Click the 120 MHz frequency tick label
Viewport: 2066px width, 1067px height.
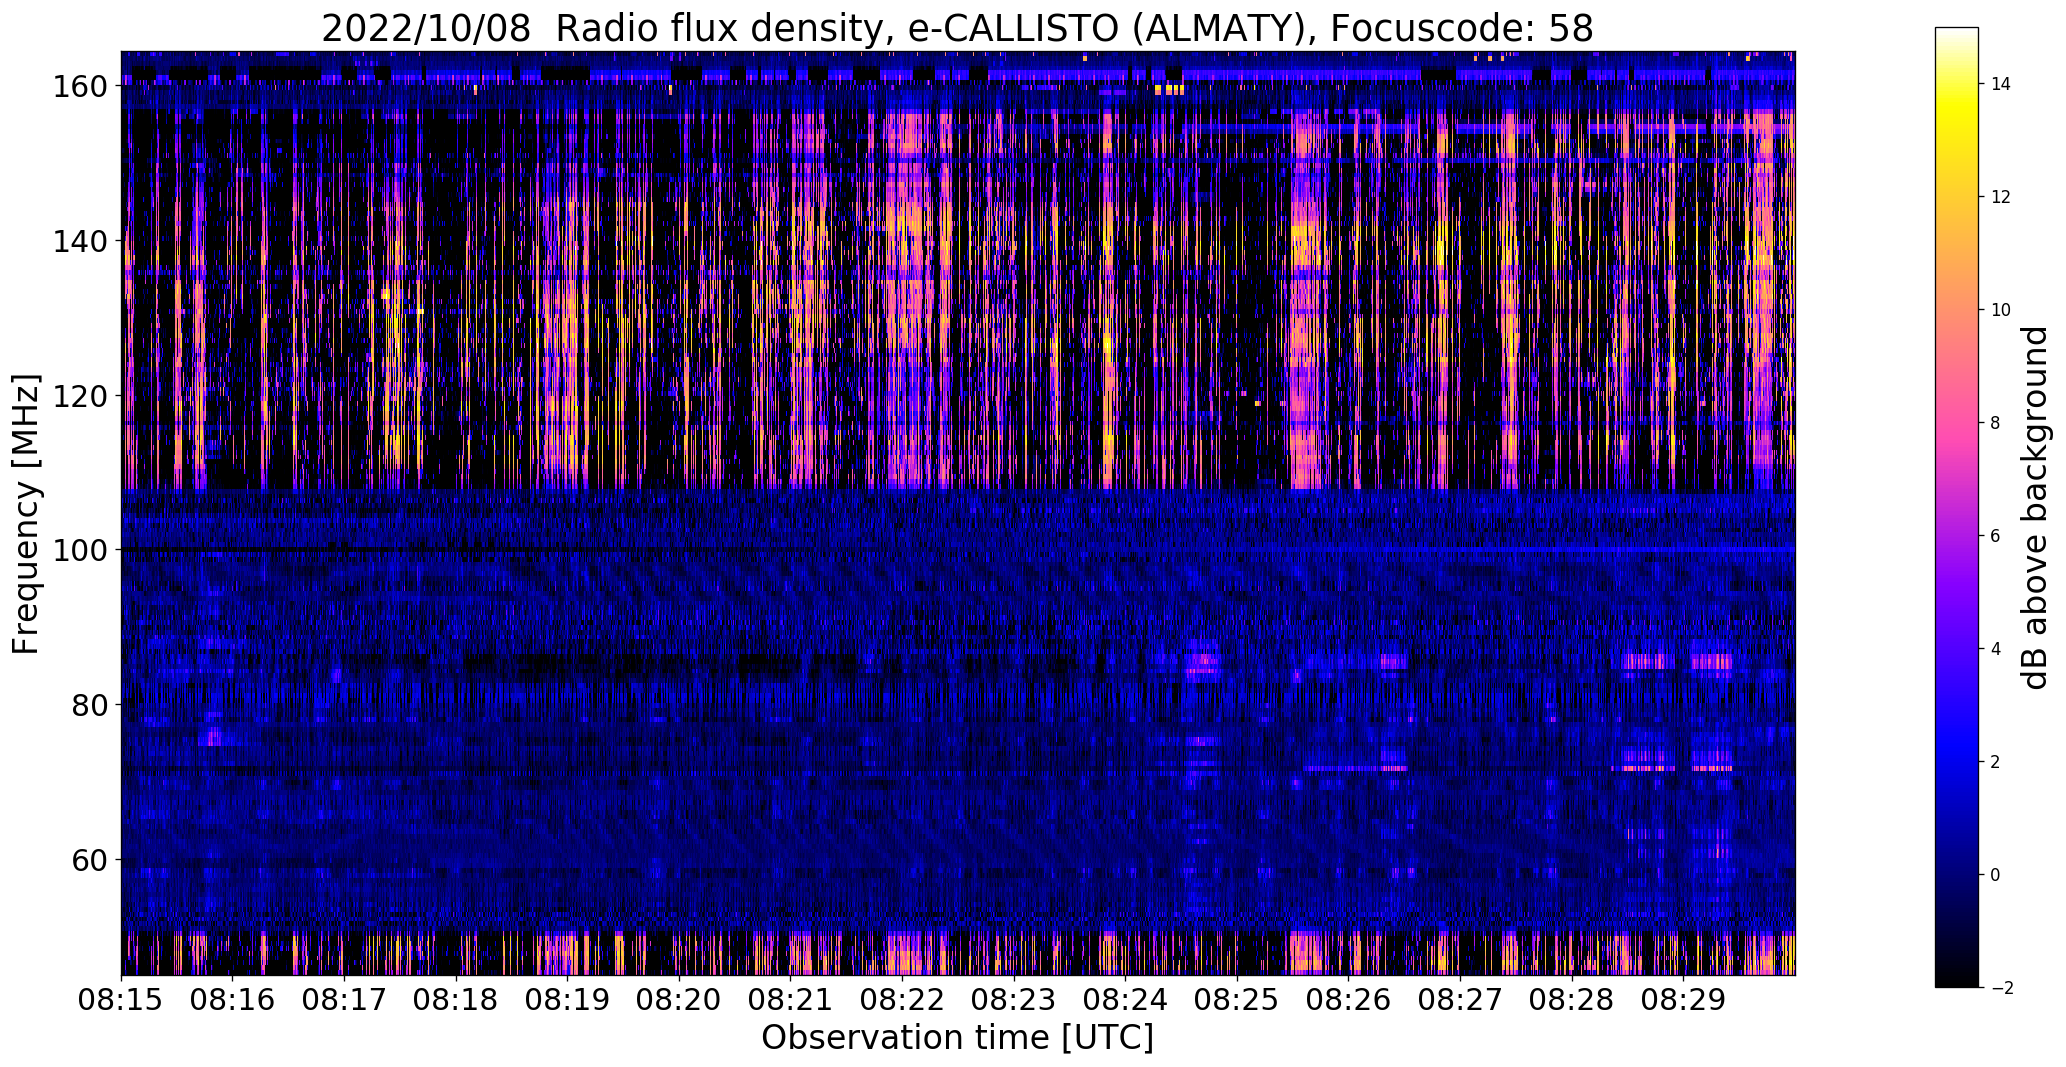click(80, 396)
